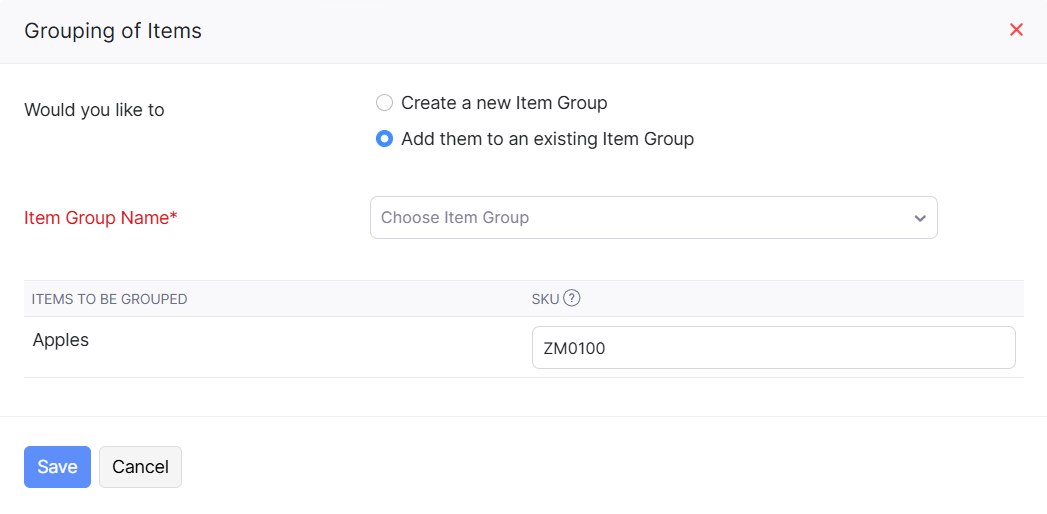The width and height of the screenshot is (1047, 514).
Task: Click the "Add them to an existing Item Group" text
Action: tap(547, 139)
